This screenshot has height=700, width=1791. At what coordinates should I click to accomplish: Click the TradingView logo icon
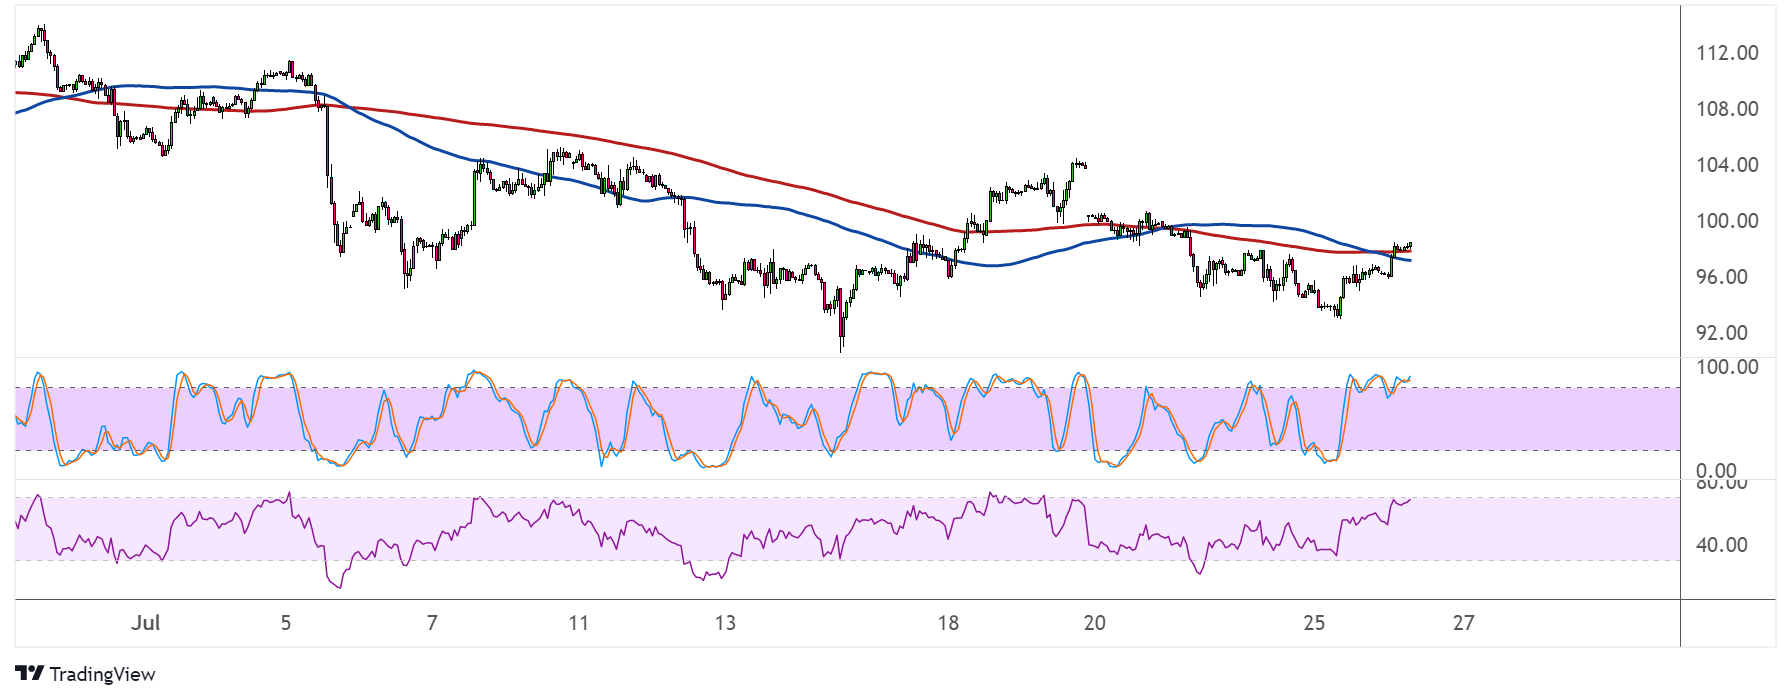29,674
